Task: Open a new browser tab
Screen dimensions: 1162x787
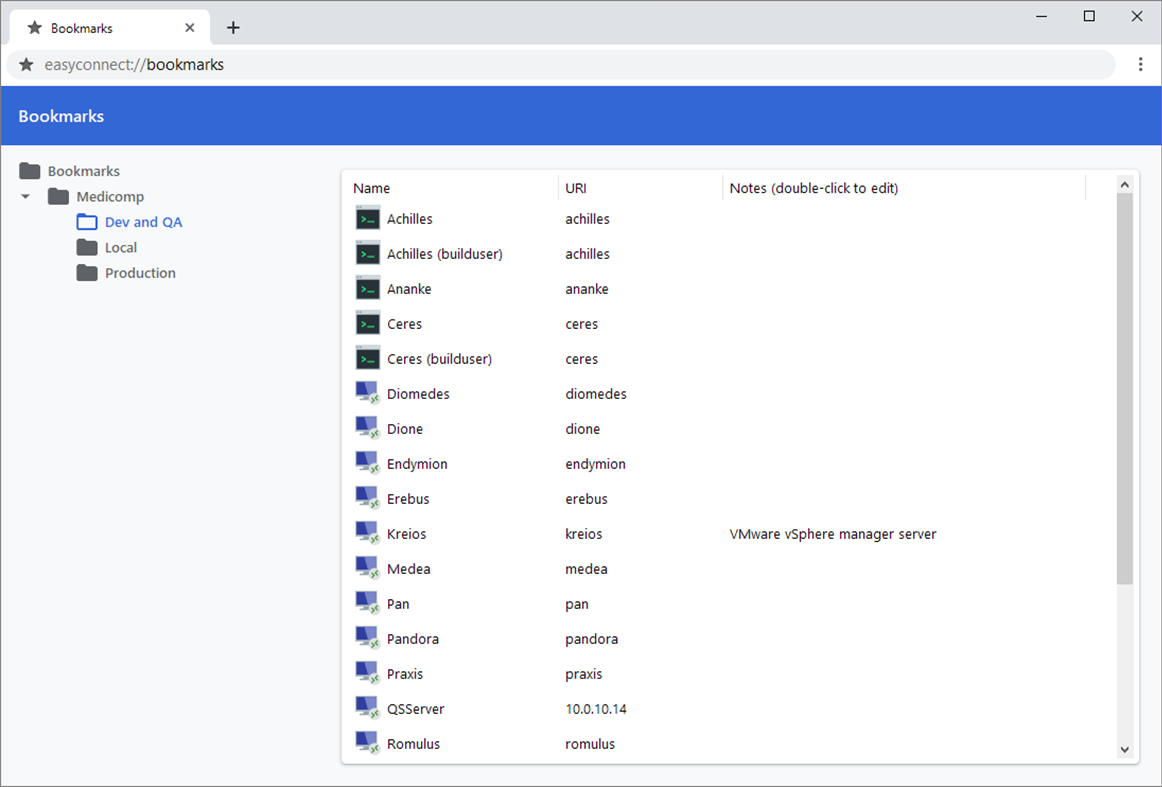Action: 233,27
